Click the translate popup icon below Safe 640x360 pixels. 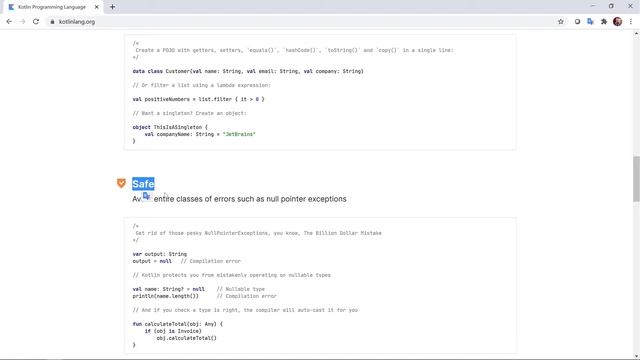tap(147, 196)
